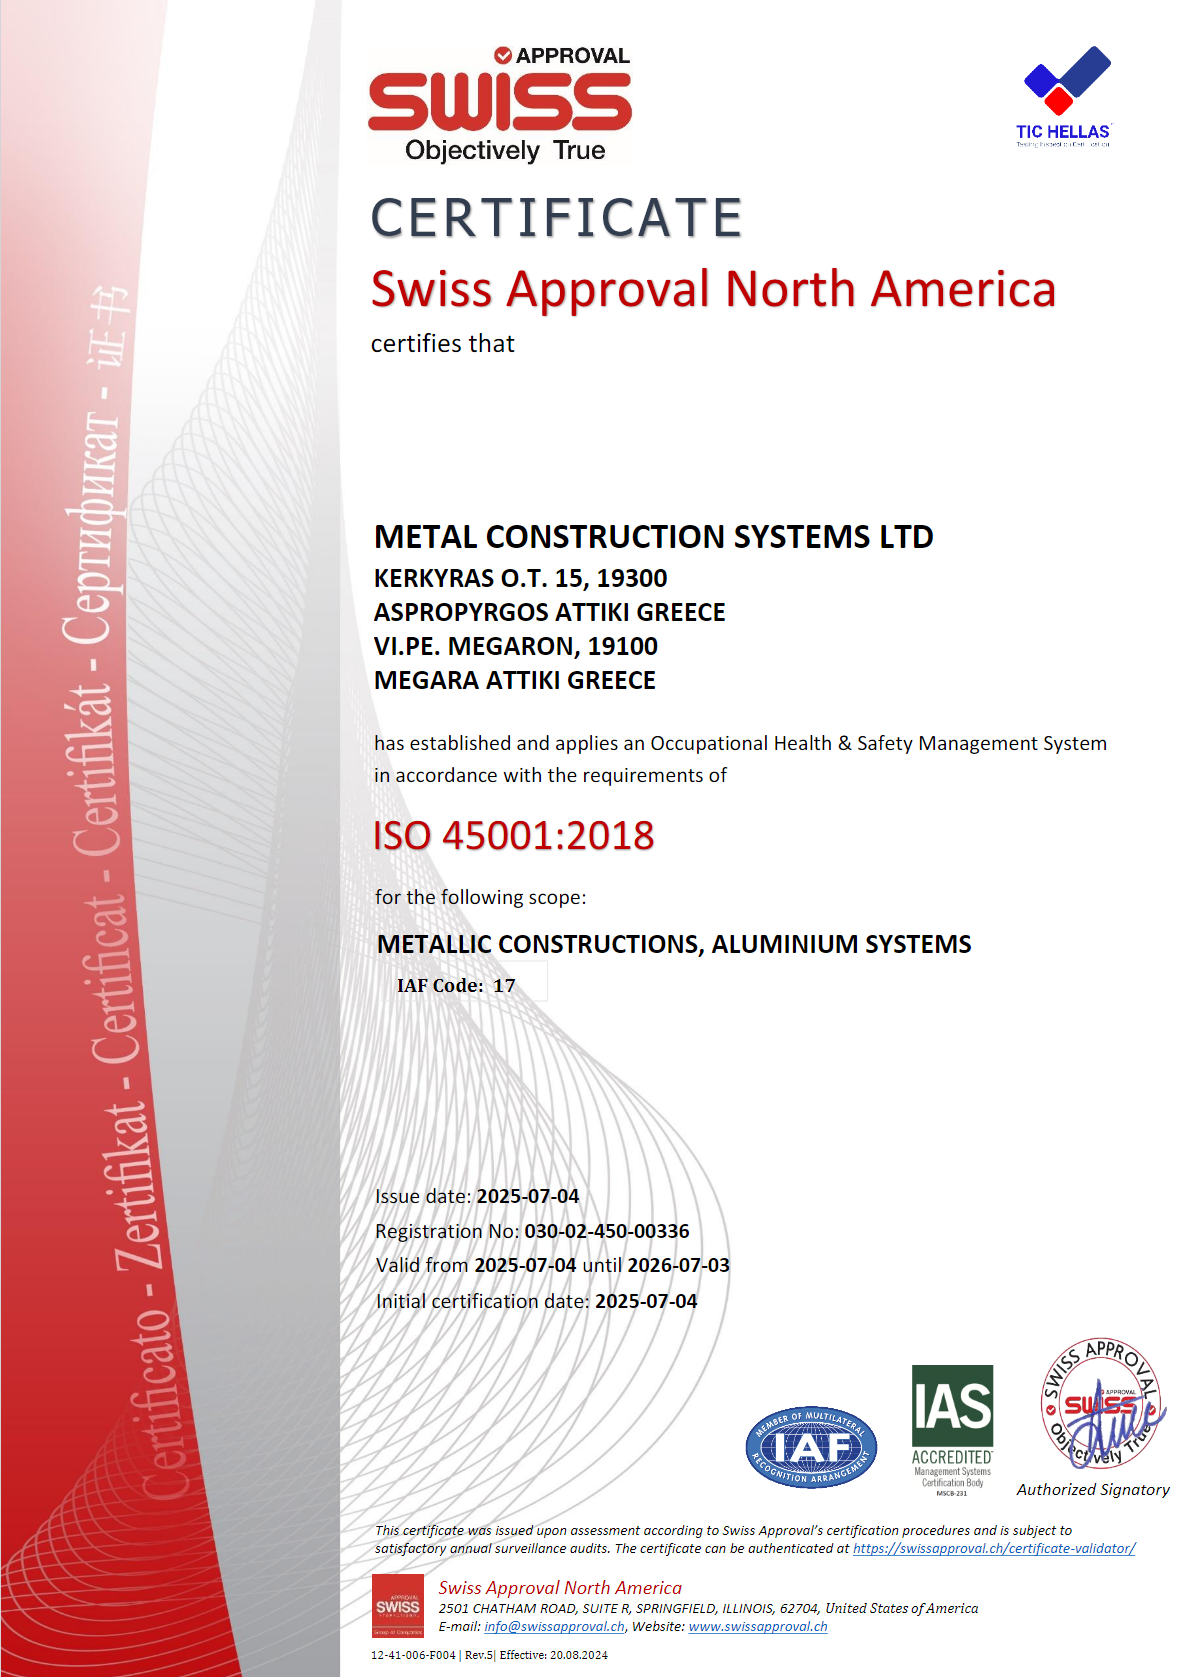
Task: Click the Swiss Approval North America title
Action: coord(713,289)
